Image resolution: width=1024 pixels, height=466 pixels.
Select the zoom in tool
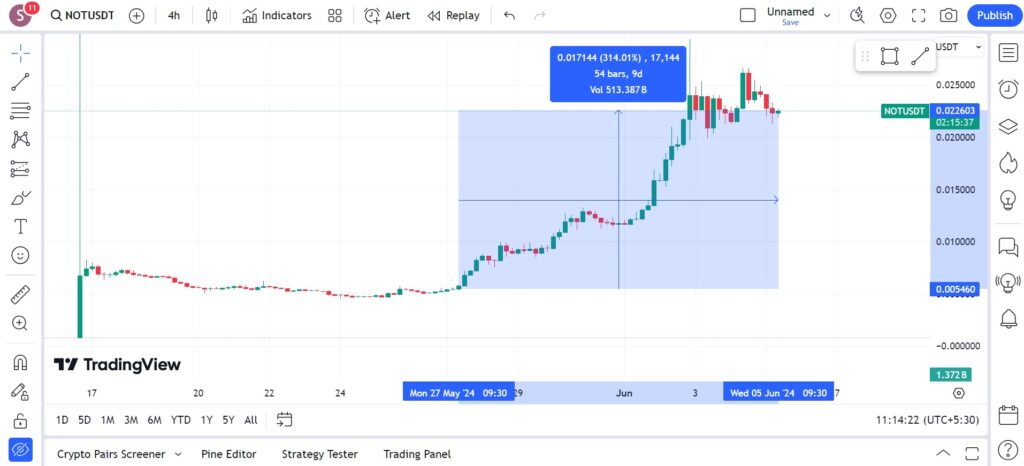pyautogui.click(x=20, y=323)
